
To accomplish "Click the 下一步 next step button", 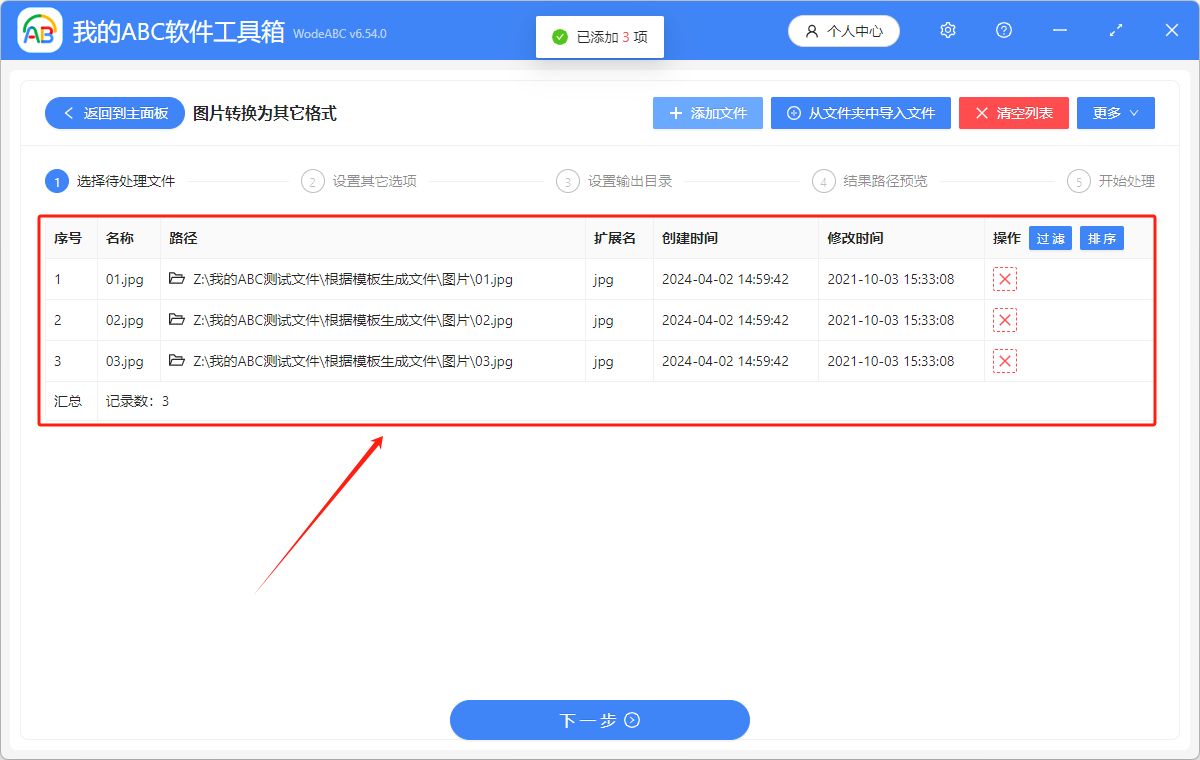I will [x=599, y=720].
